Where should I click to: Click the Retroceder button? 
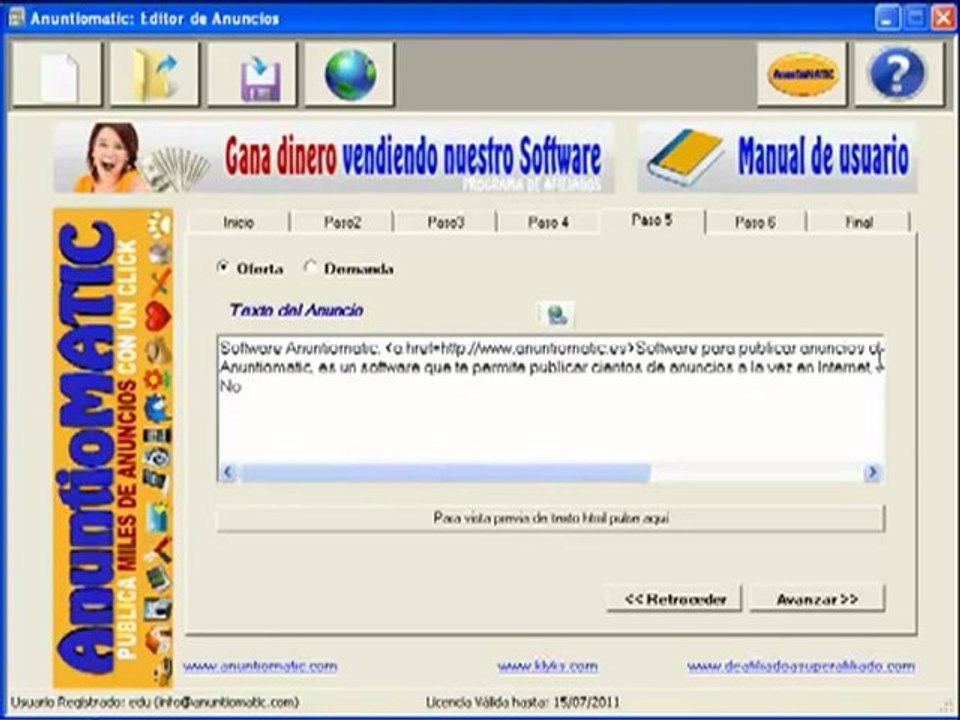point(675,599)
